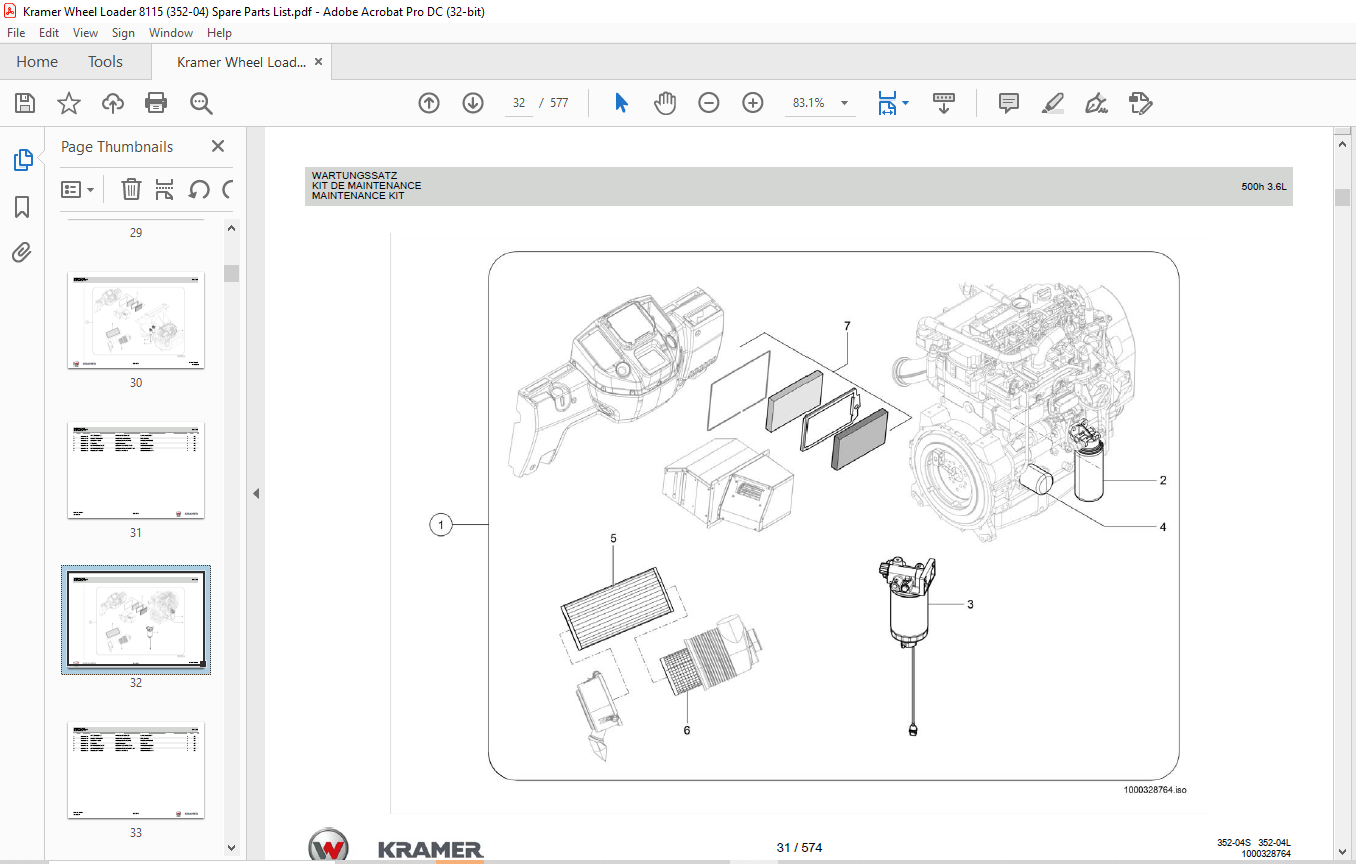The image size is (1356, 864).
Task: Open the File menu
Action: [16, 33]
